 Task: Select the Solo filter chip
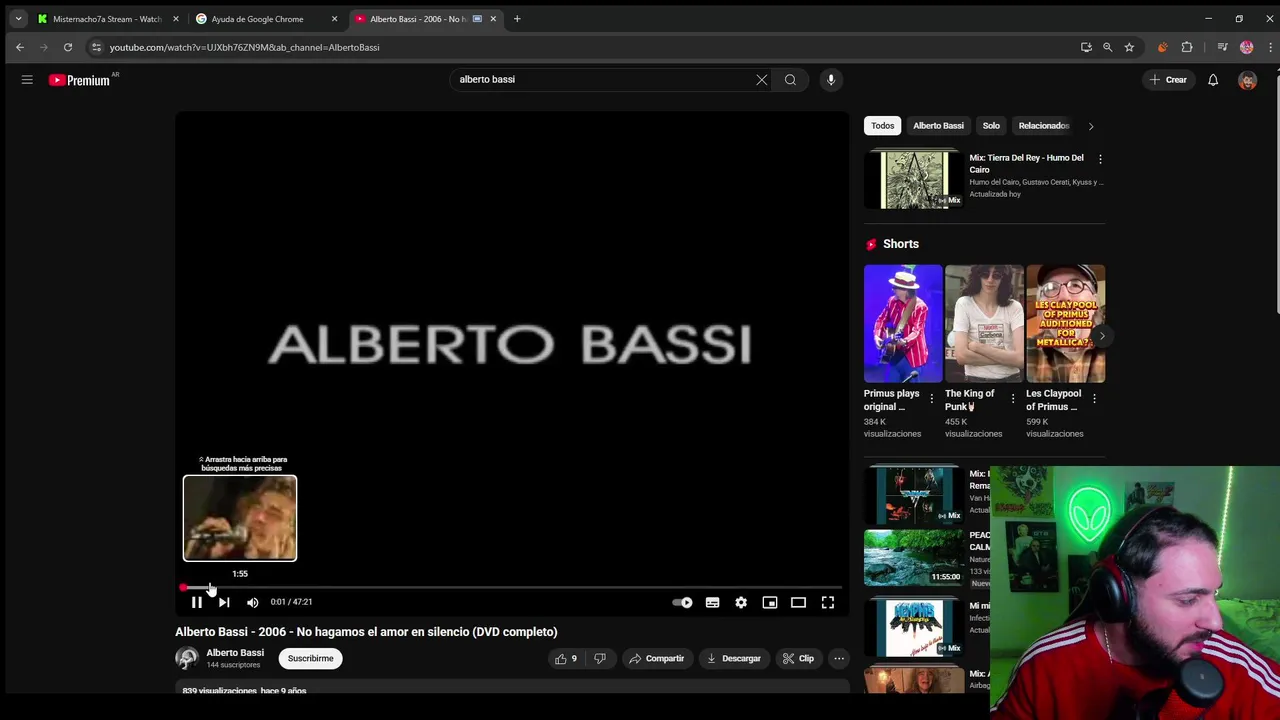click(x=991, y=126)
